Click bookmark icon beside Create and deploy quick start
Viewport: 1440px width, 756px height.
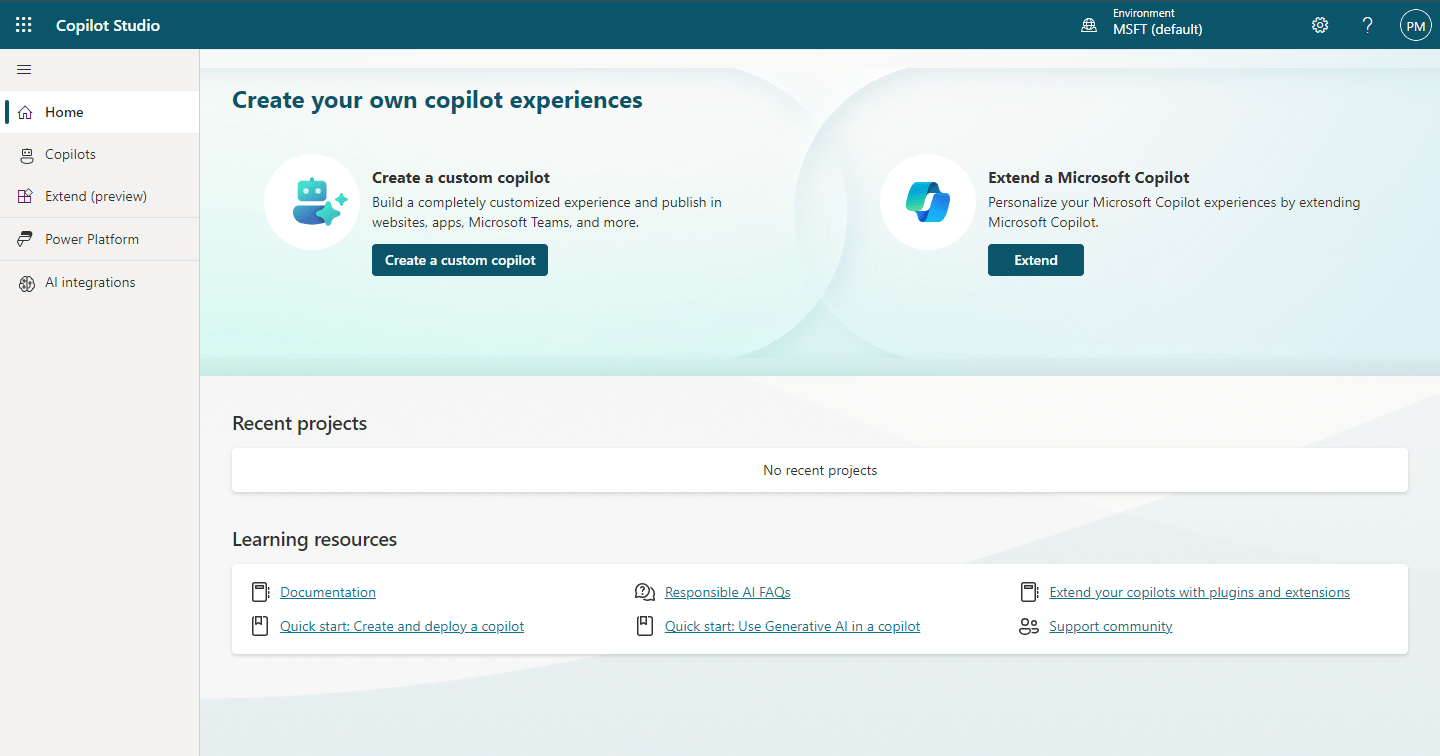click(260, 626)
